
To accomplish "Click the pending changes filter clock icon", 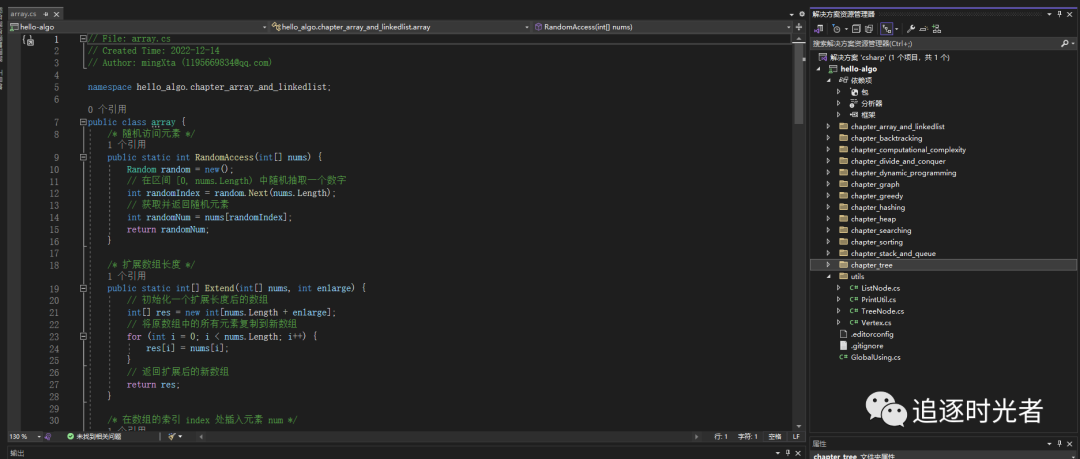I will pos(836,29).
